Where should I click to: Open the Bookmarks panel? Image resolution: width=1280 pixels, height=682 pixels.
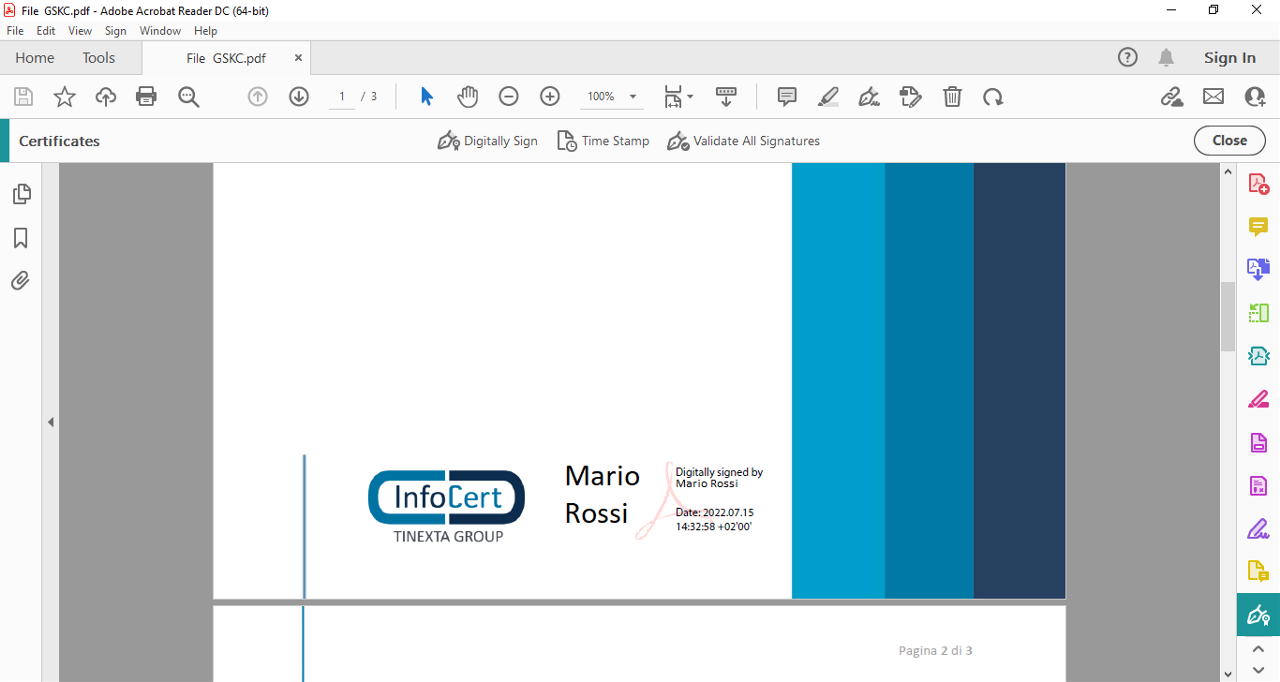pos(20,238)
